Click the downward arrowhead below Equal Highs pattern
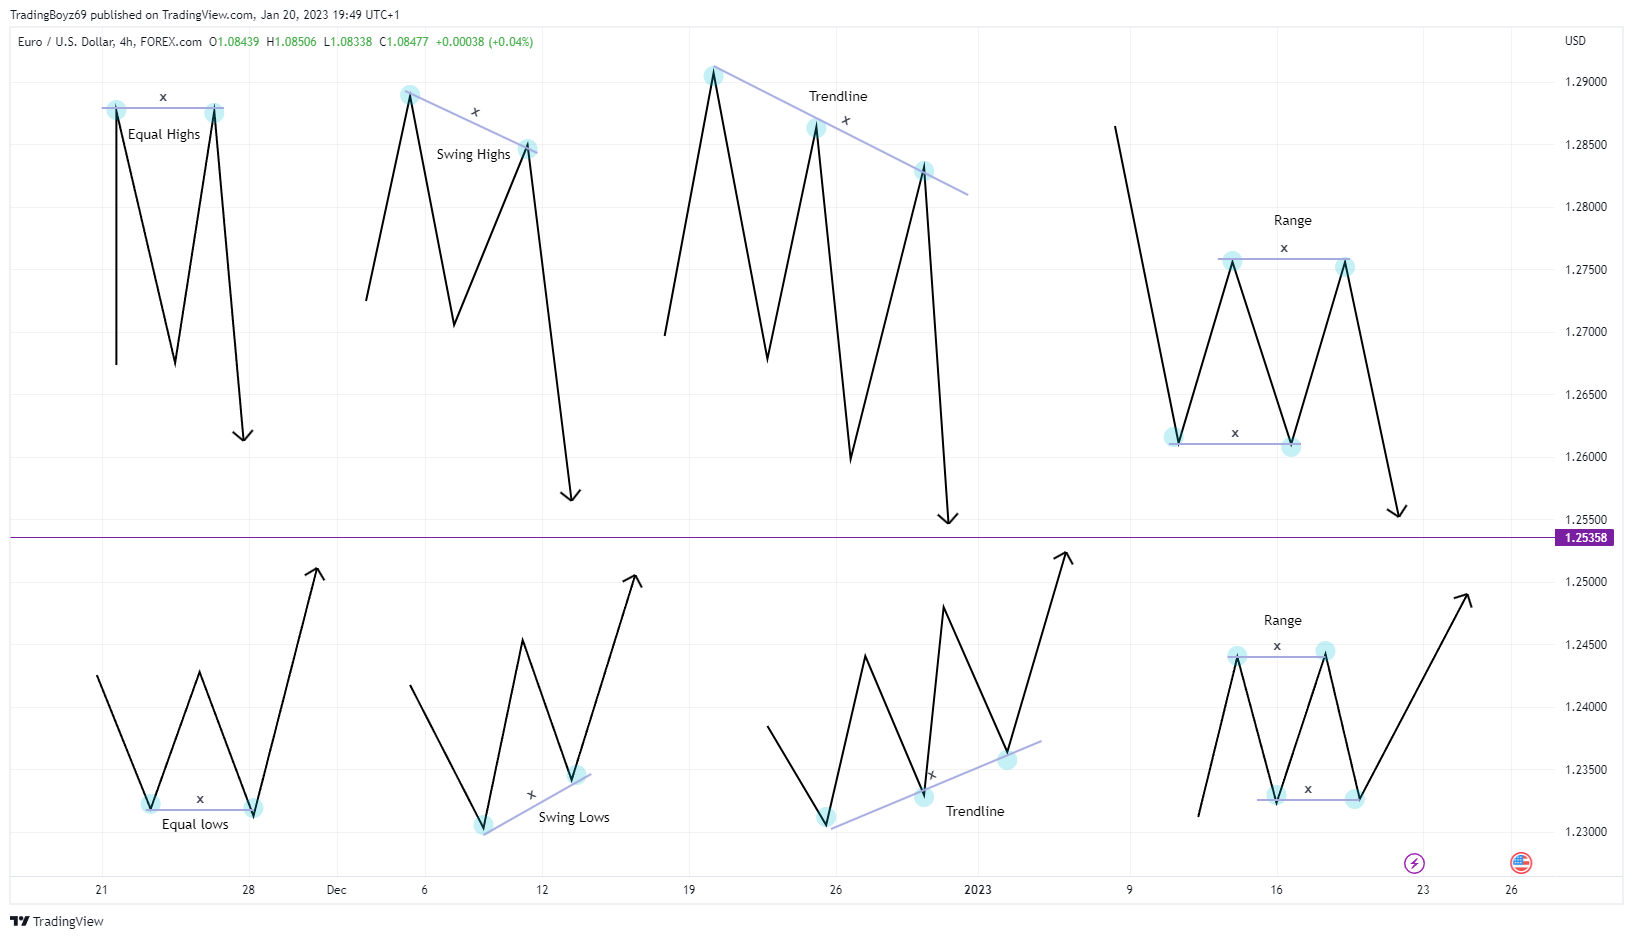This screenshot has width=1633, height=939. click(243, 435)
